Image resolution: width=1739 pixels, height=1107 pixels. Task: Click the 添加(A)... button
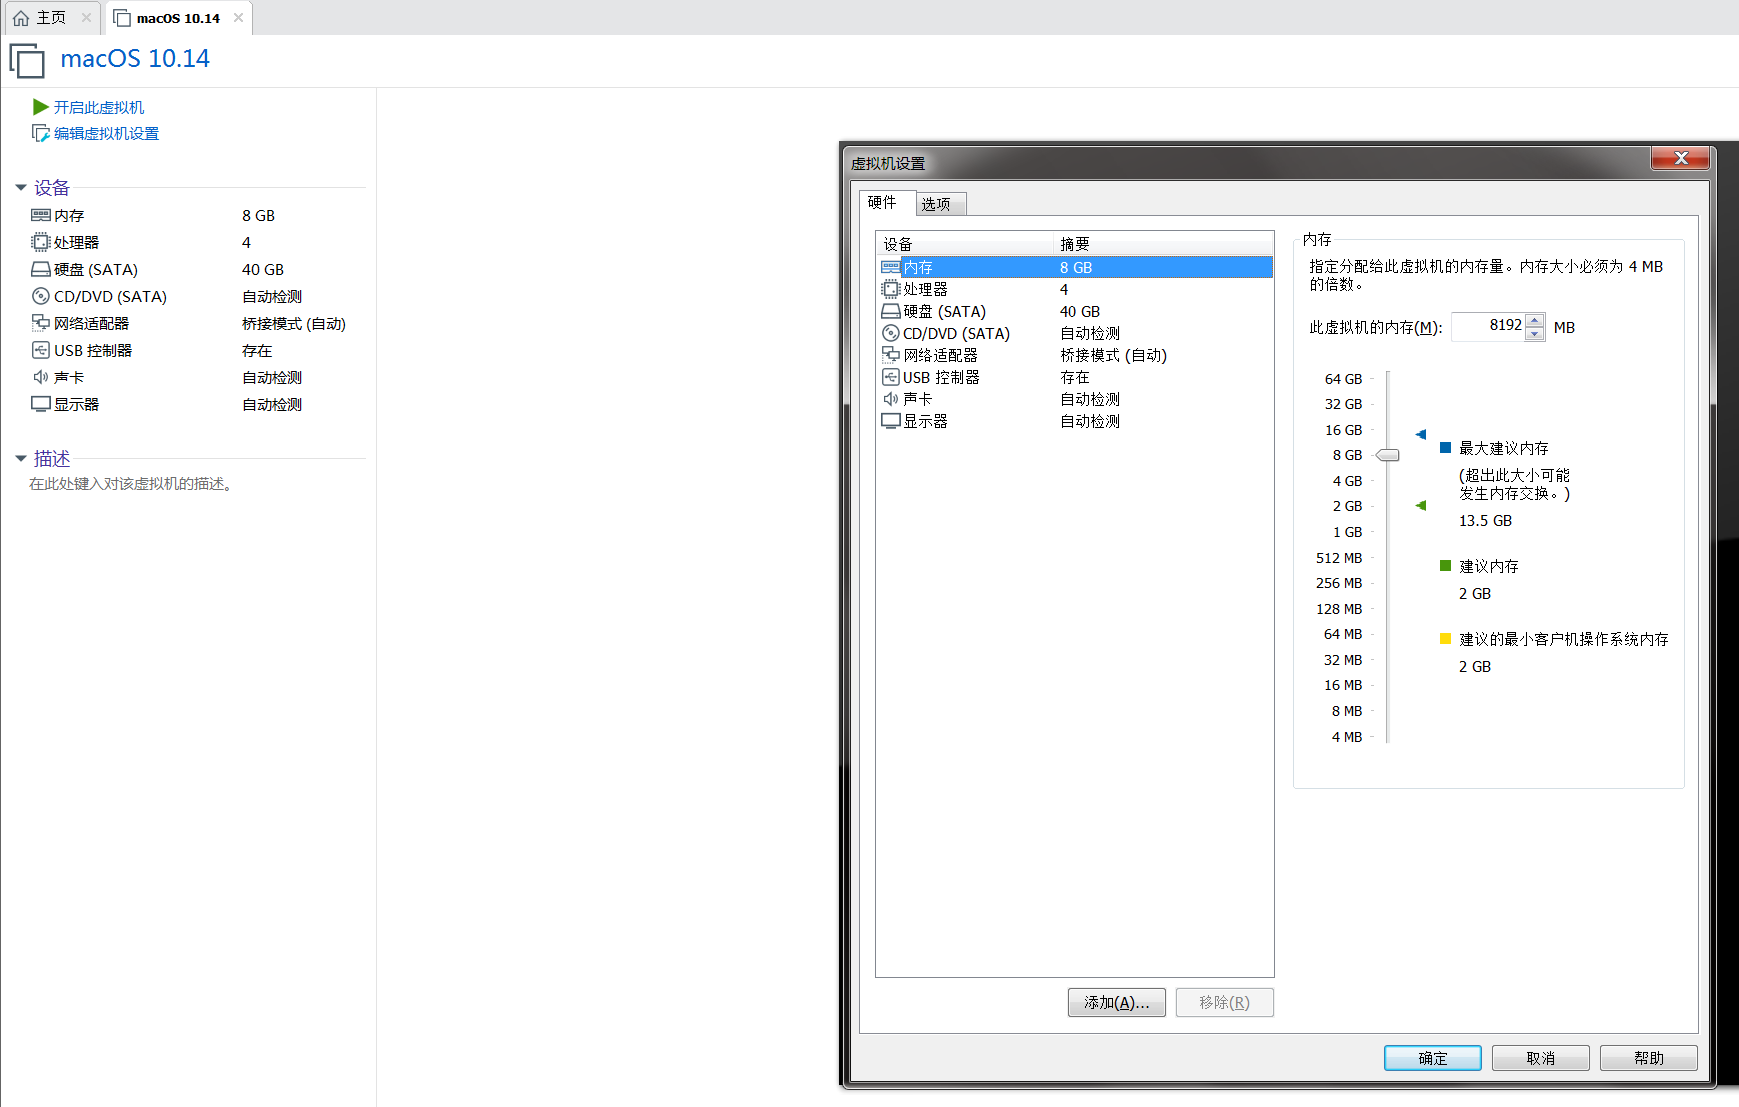tap(1116, 1002)
